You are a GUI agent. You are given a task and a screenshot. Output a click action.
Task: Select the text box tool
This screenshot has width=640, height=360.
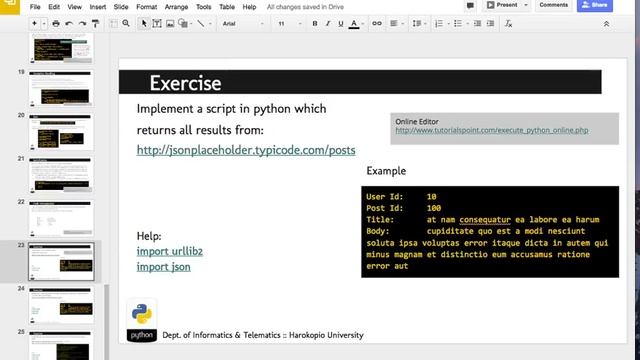[x=157, y=24]
